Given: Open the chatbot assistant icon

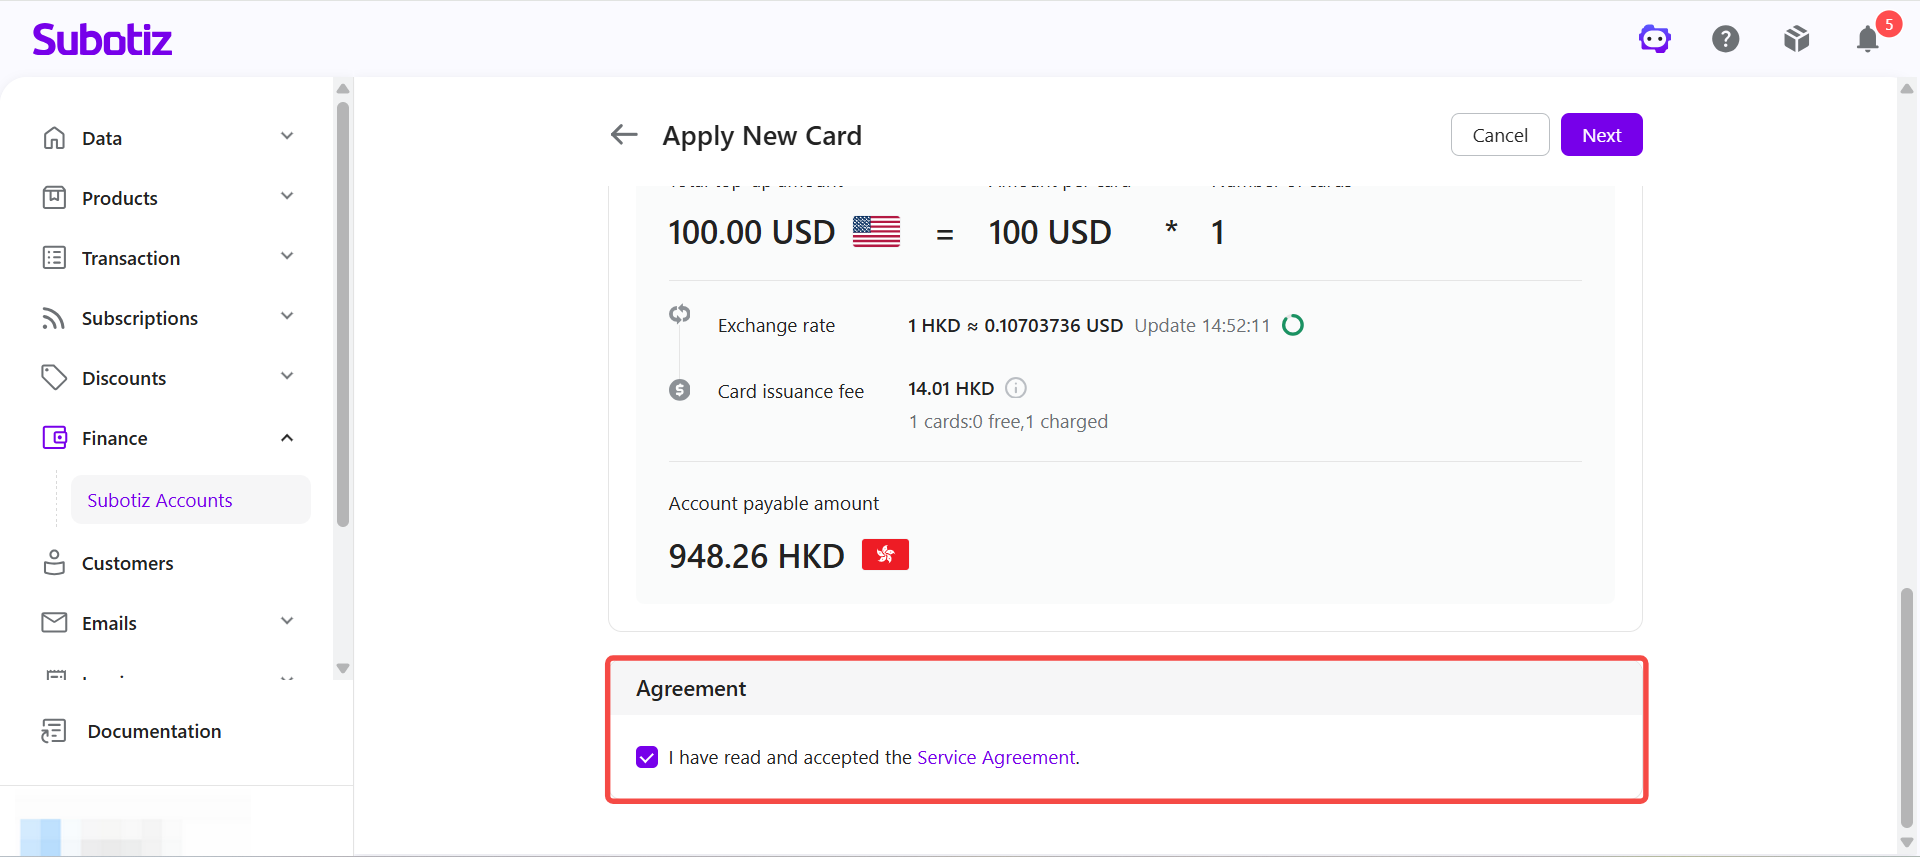Looking at the screenshot, I should coord(1655,39).
